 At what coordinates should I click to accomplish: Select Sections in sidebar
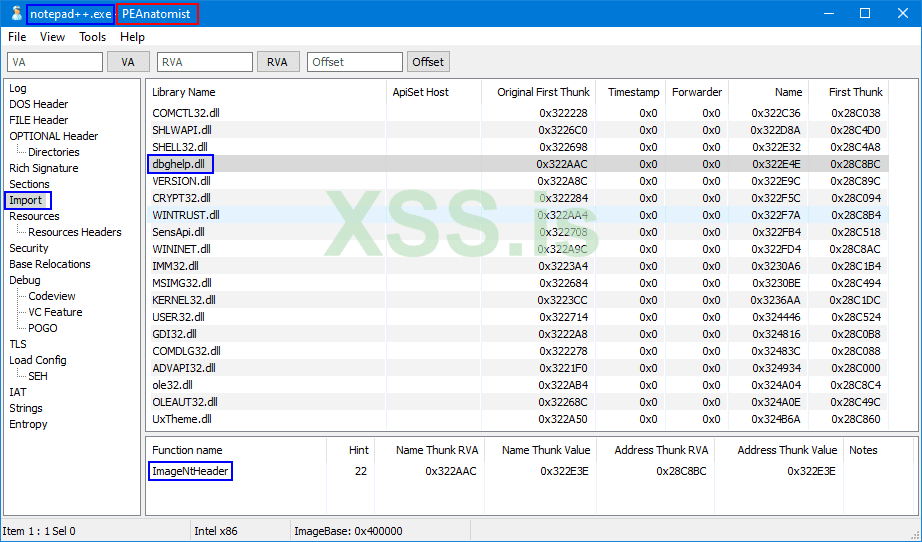tap(29, 184)
